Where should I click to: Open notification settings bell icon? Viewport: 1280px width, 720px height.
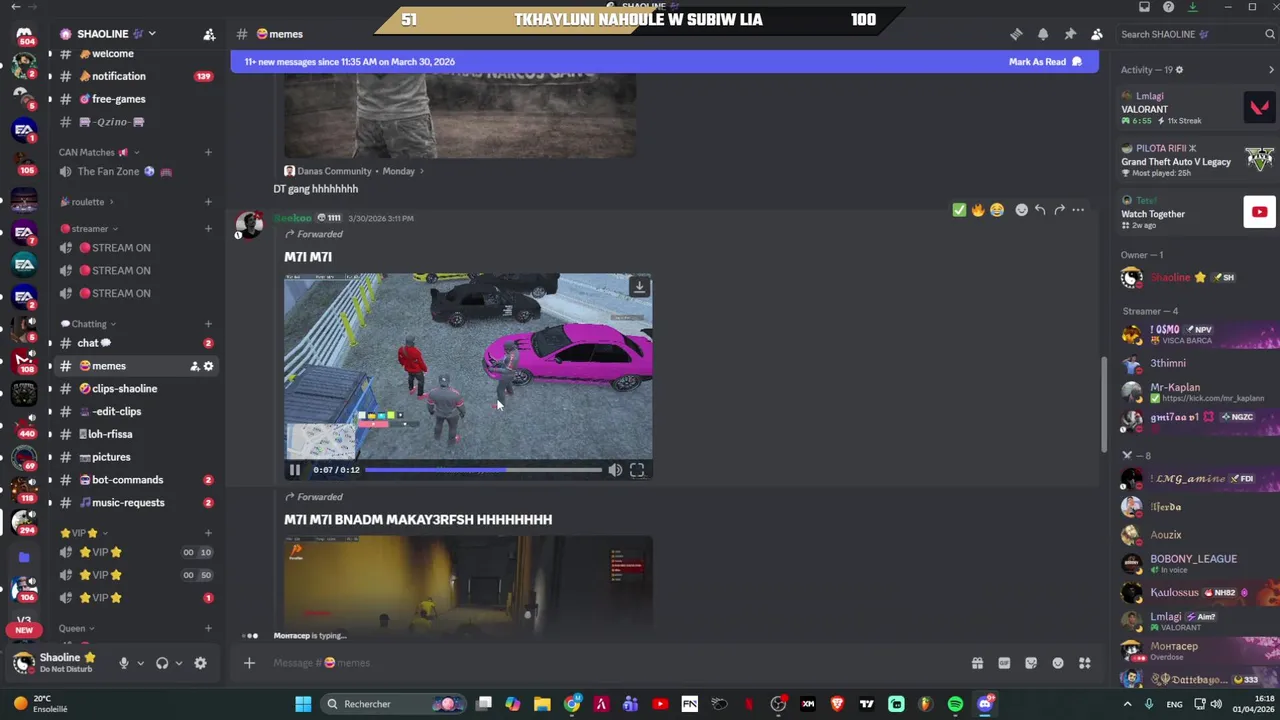click(x=1043, y=34)
